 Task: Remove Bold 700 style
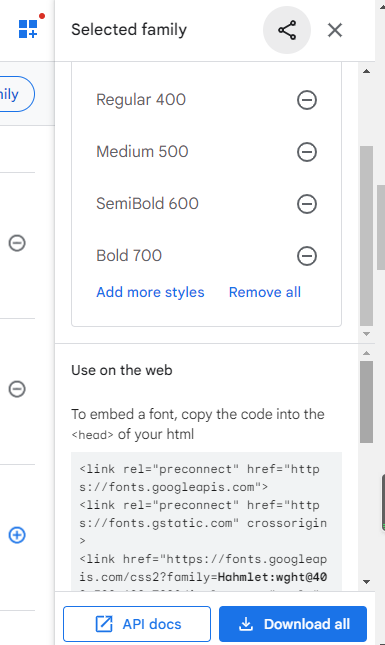tap(307, 256)
